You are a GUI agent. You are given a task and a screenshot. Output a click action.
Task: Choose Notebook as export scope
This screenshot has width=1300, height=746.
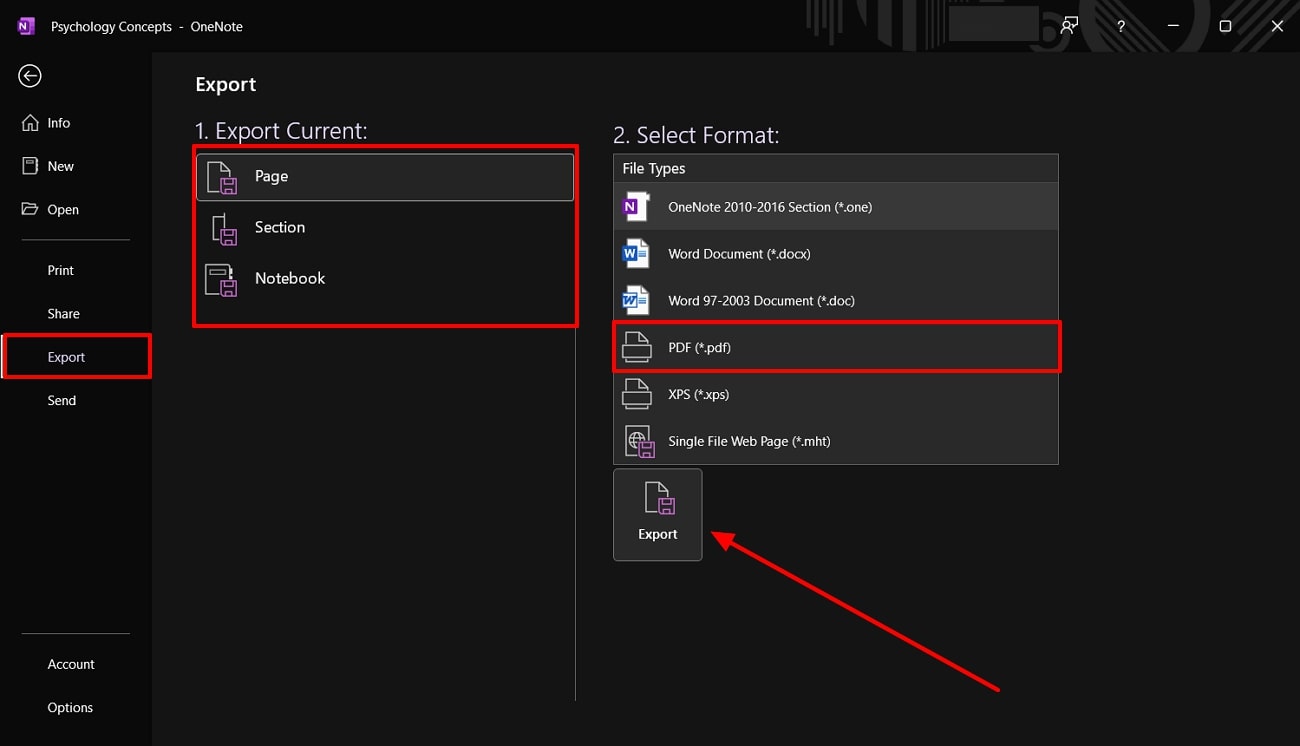tap(385, 279)
